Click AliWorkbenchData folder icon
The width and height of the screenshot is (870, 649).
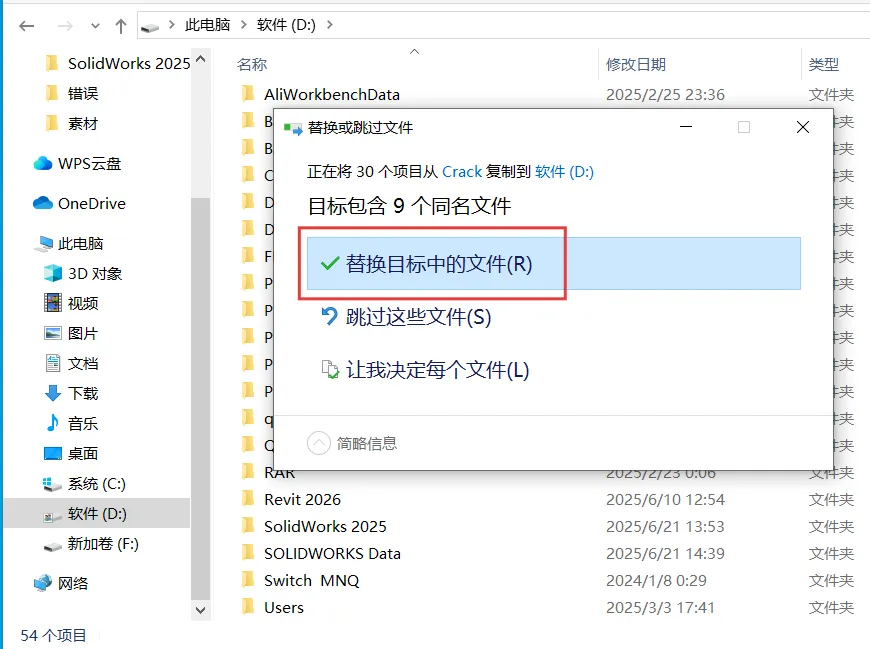249,94
